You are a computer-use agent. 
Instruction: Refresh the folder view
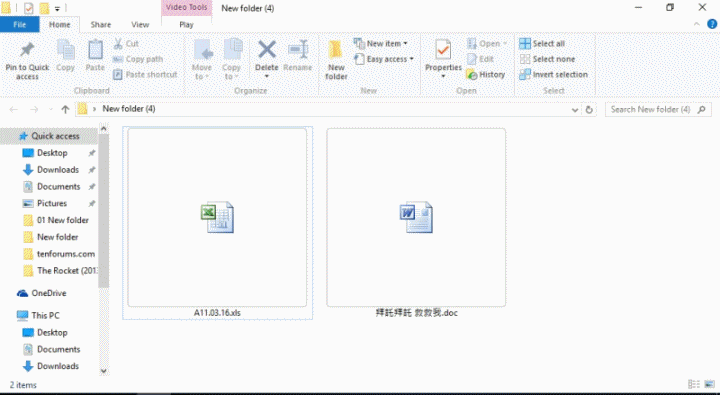[x=589, y=109]
